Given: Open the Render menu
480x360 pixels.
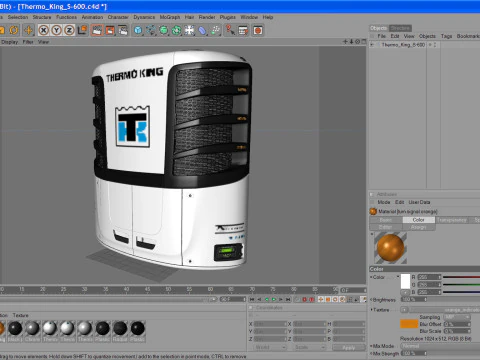Looking at the screenshot, I should point(207,17).
